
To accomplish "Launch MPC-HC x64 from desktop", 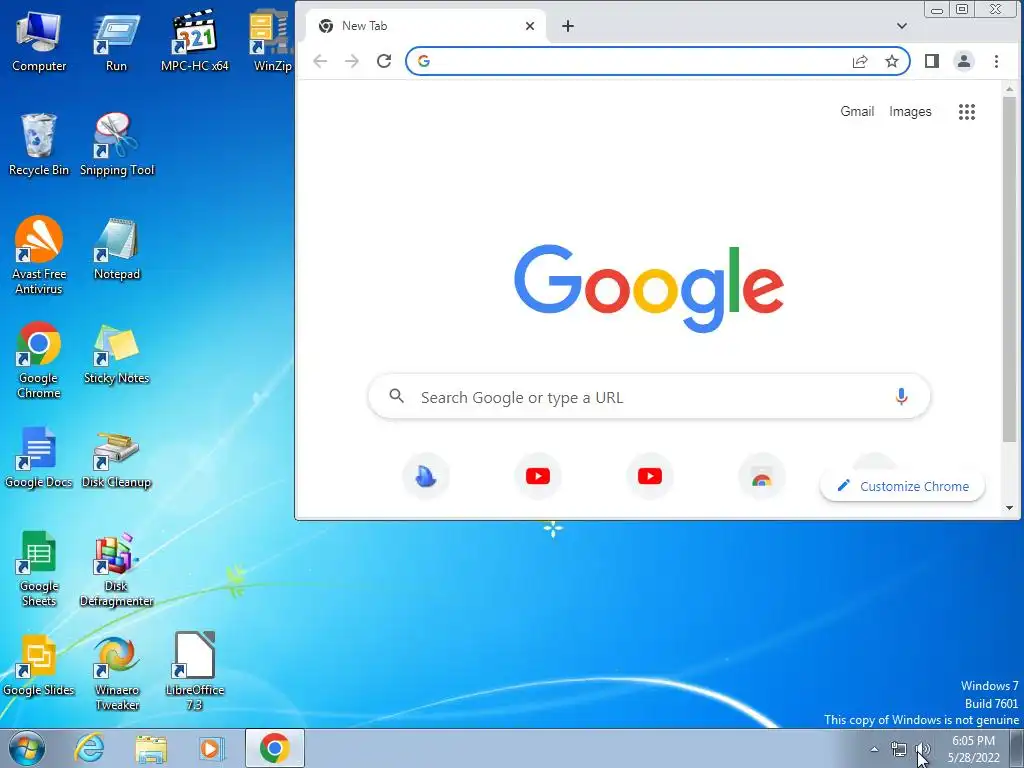I will [195, 42].
